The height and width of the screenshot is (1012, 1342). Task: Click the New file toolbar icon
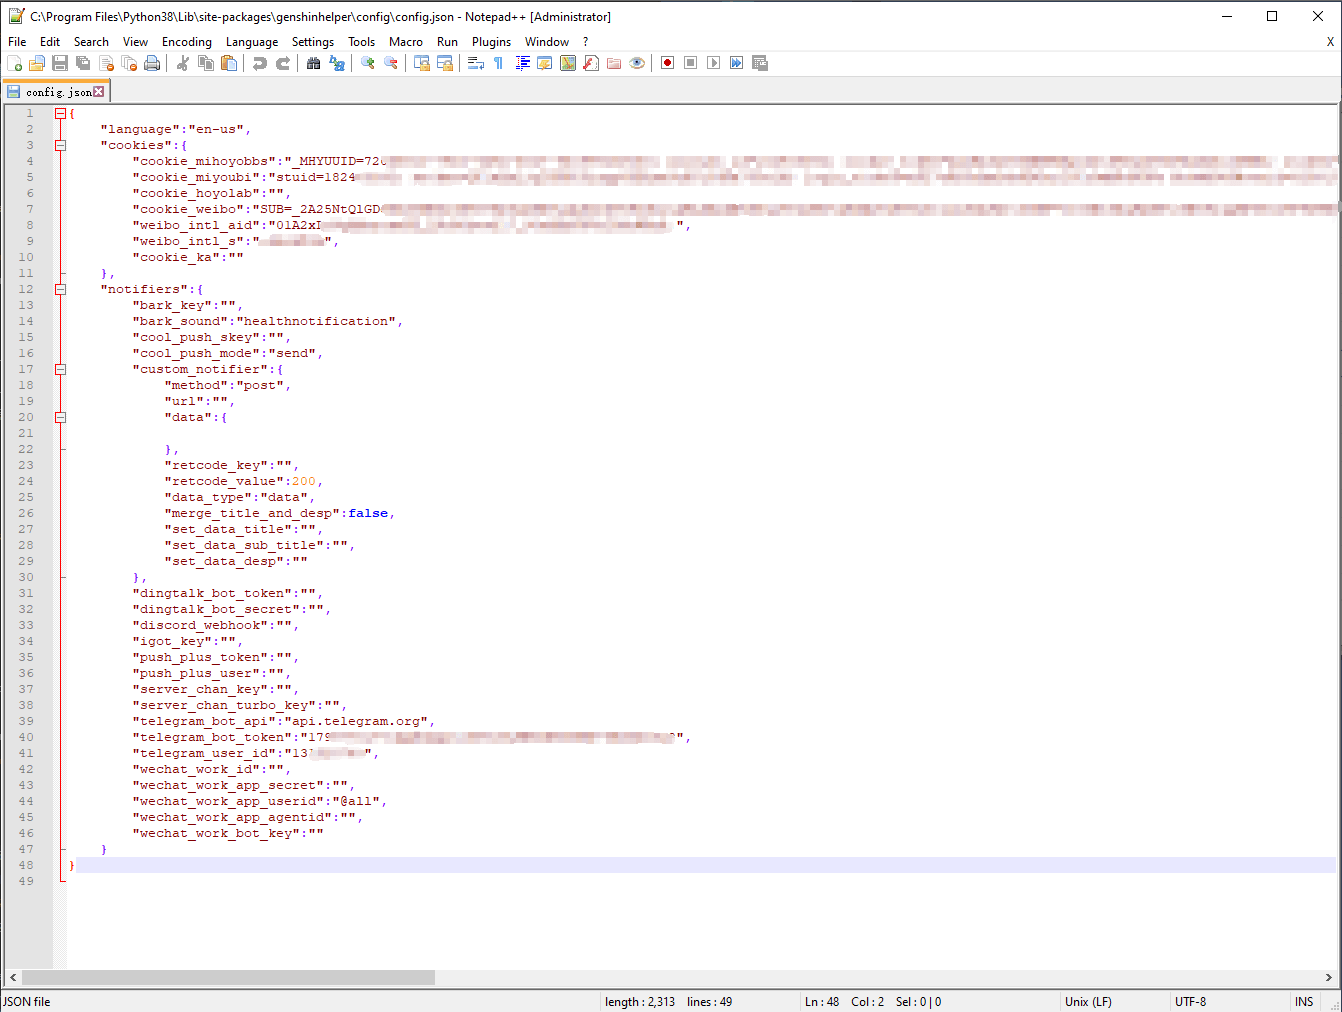click(14, 63)
